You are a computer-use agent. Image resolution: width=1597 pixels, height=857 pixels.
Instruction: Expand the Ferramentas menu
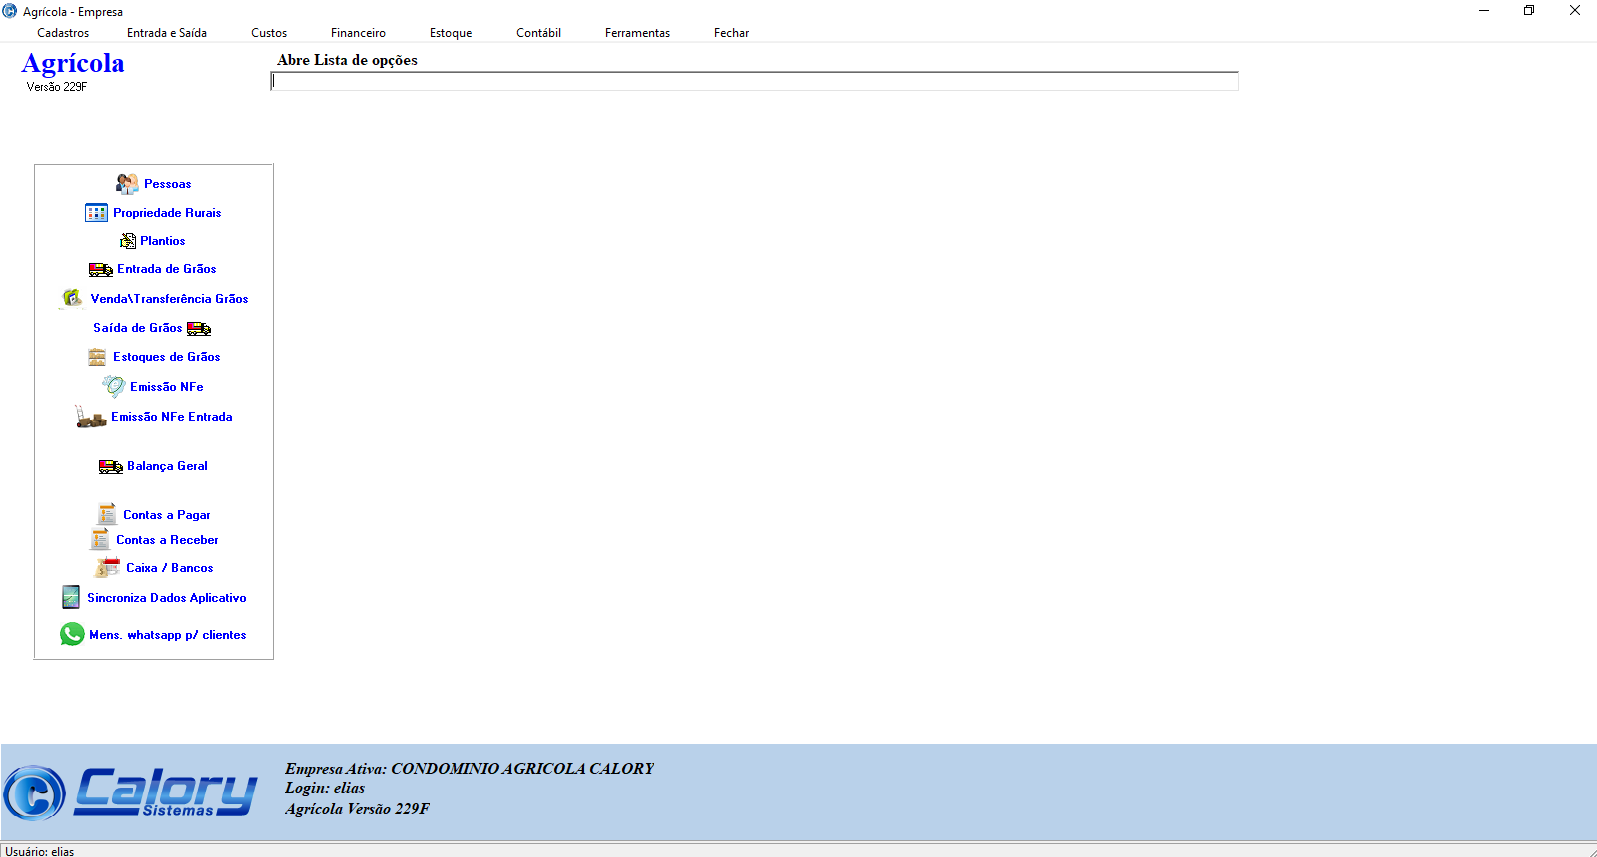[637, 33]
